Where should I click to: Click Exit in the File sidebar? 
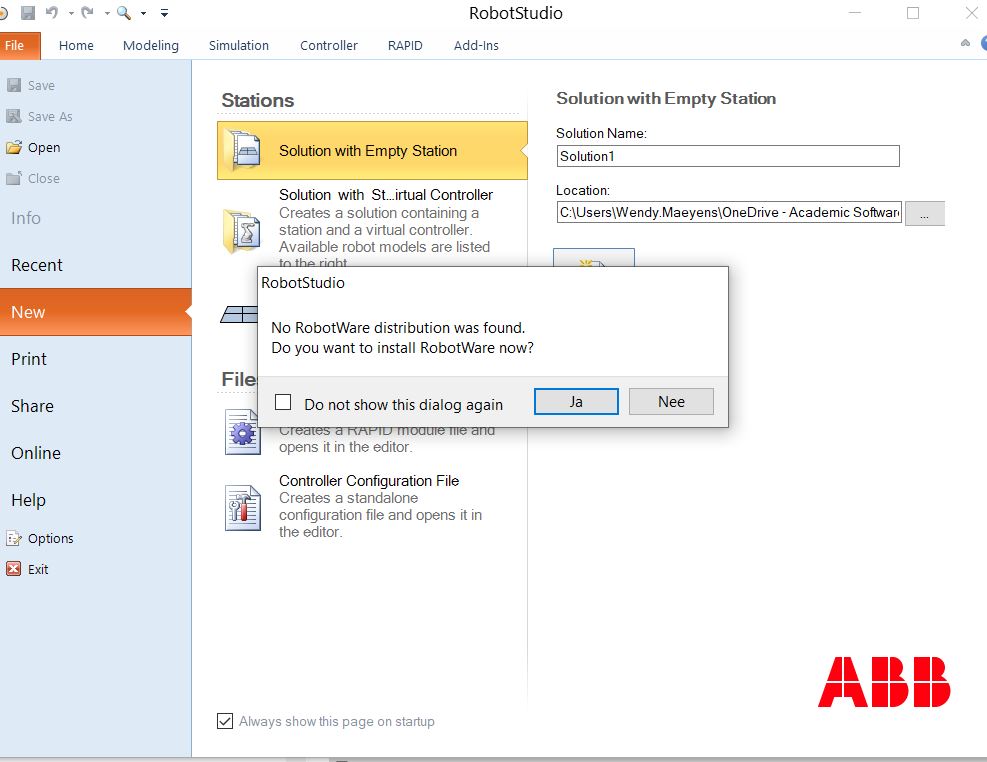[27, 569]
